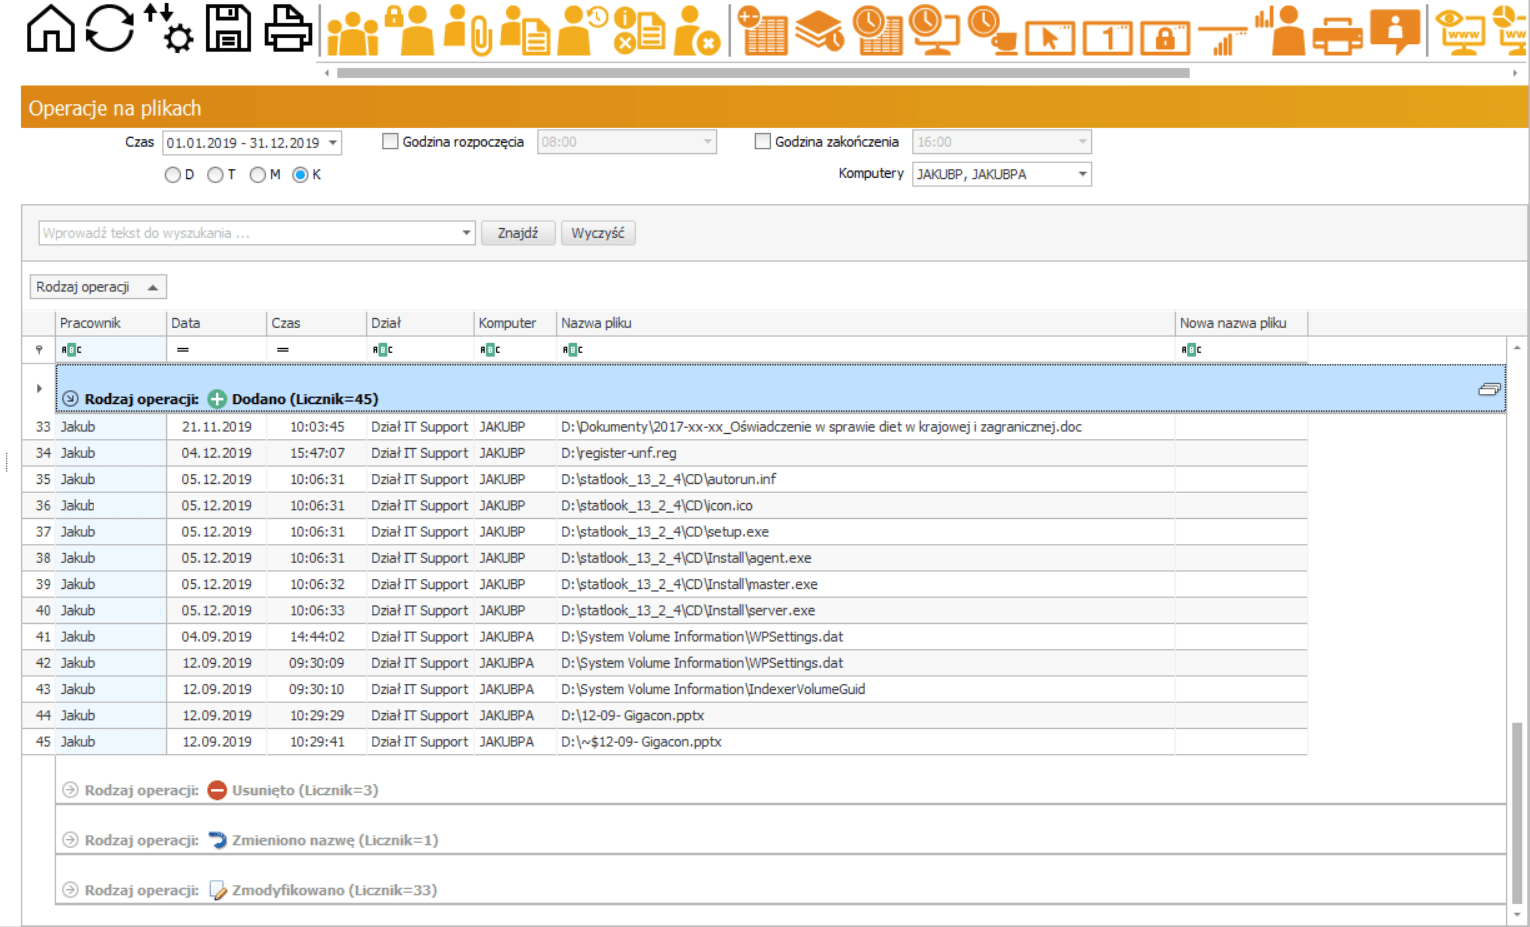Click the Rodzaj operacji grouping button
This screenshot has height=927, width=1530.
(x=98, y=287)
